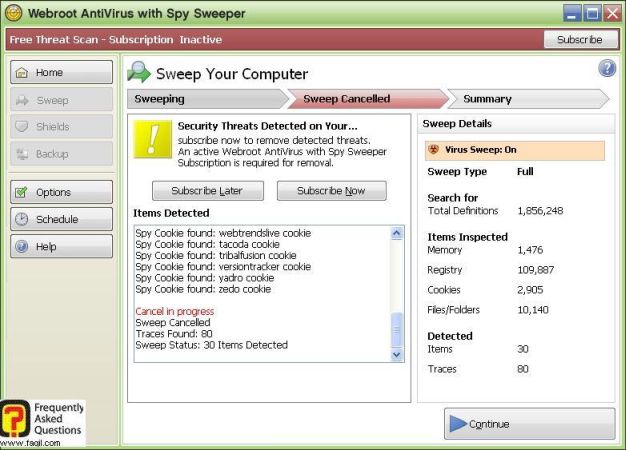The width and height of the screenshot is (626, 450).
Task: Click the Help globe icon in sidebar
Action: pyautogui.click(x=22, y=246)
